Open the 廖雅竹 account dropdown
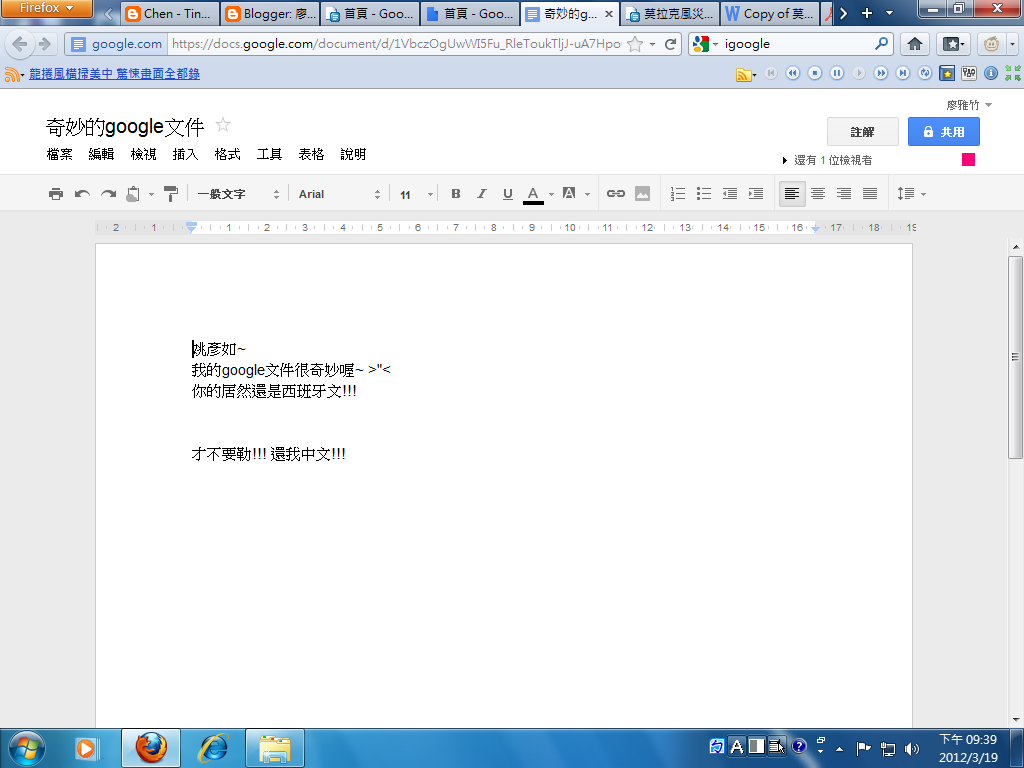 click(969, 105)
